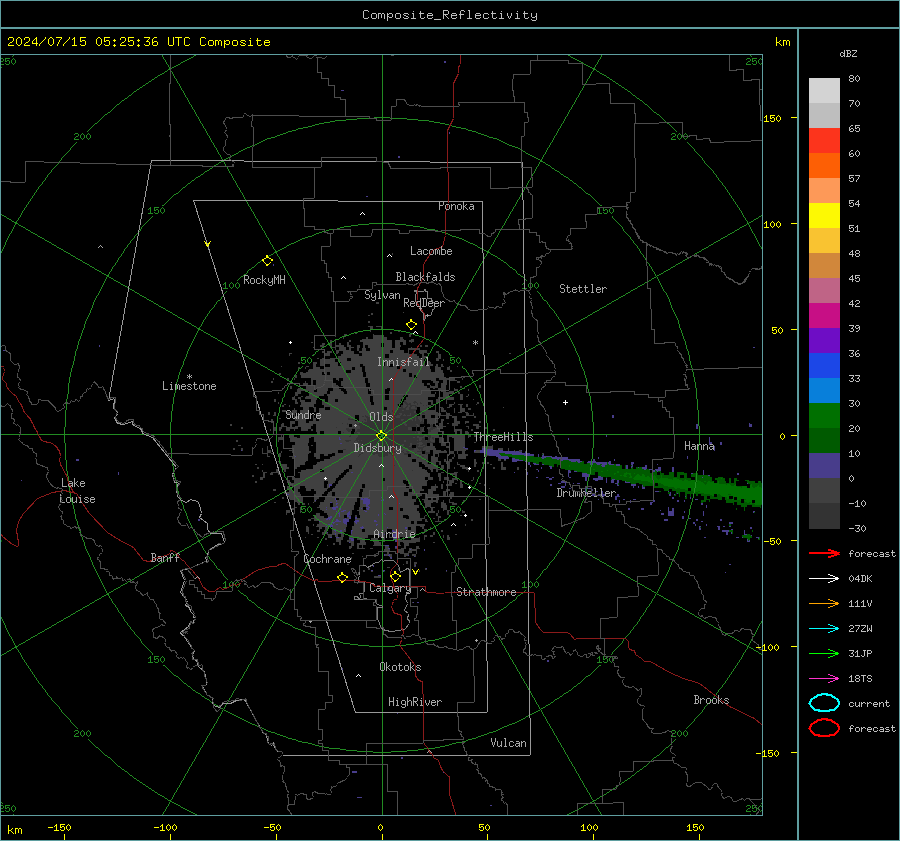Click the Sundre town label
This screenshot has width=900, height=841.
coord(303,415)
